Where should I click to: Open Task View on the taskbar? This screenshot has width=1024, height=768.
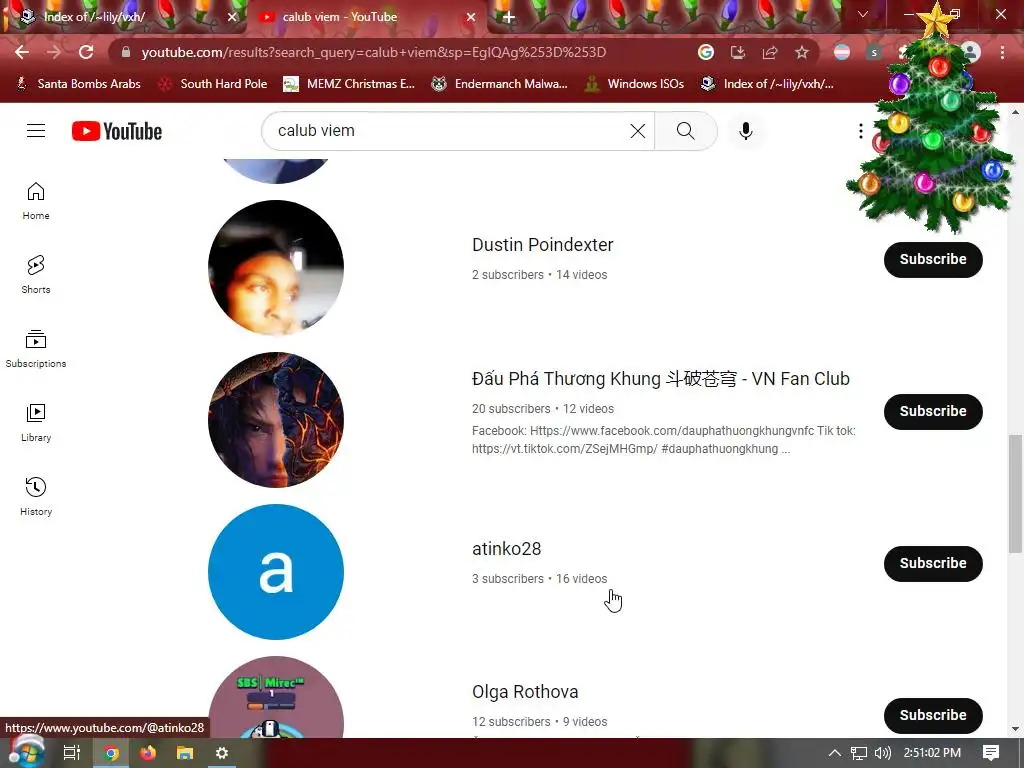tap(72, 753)
